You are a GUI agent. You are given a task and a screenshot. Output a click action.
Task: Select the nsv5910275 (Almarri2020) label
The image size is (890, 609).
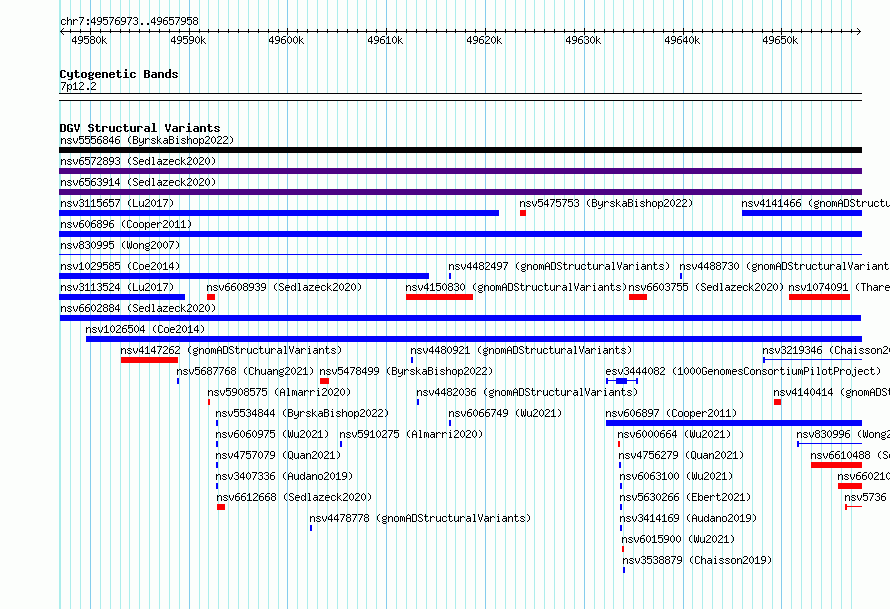coord(412,434)
